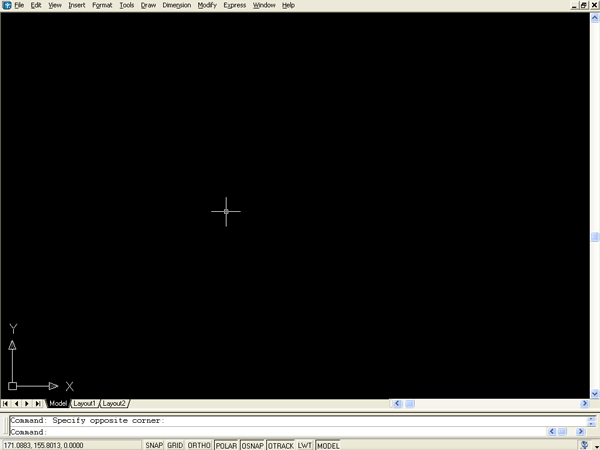
Task: Toggle OSNAP object snap button
Action: pos(252,445)
